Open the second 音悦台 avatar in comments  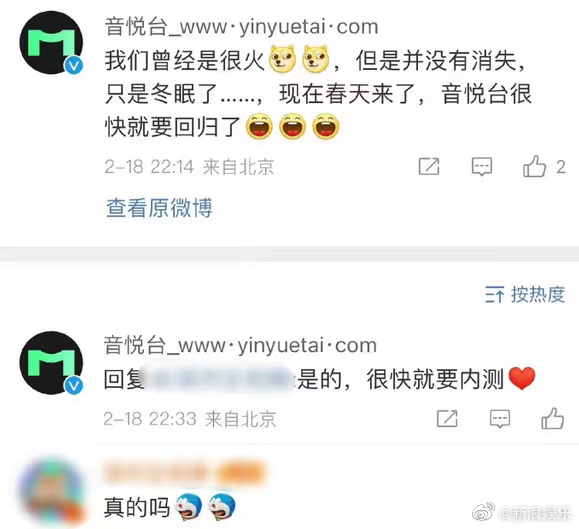[x=51, y=363]
